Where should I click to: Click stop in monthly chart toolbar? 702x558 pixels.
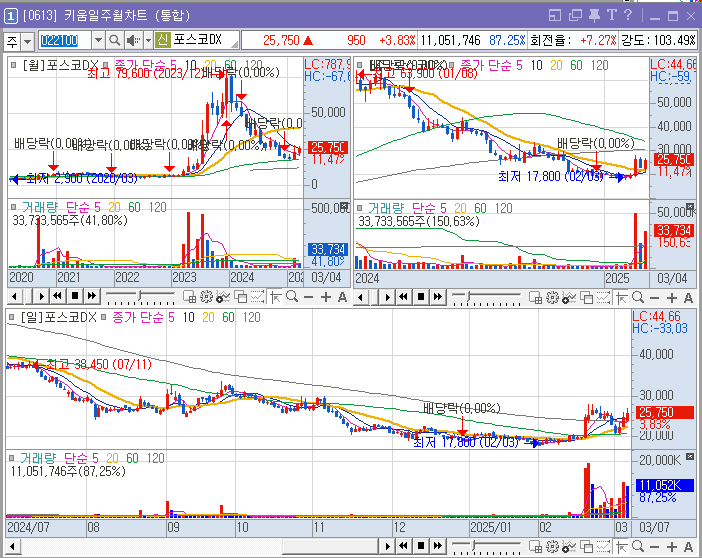coord(75,296)
